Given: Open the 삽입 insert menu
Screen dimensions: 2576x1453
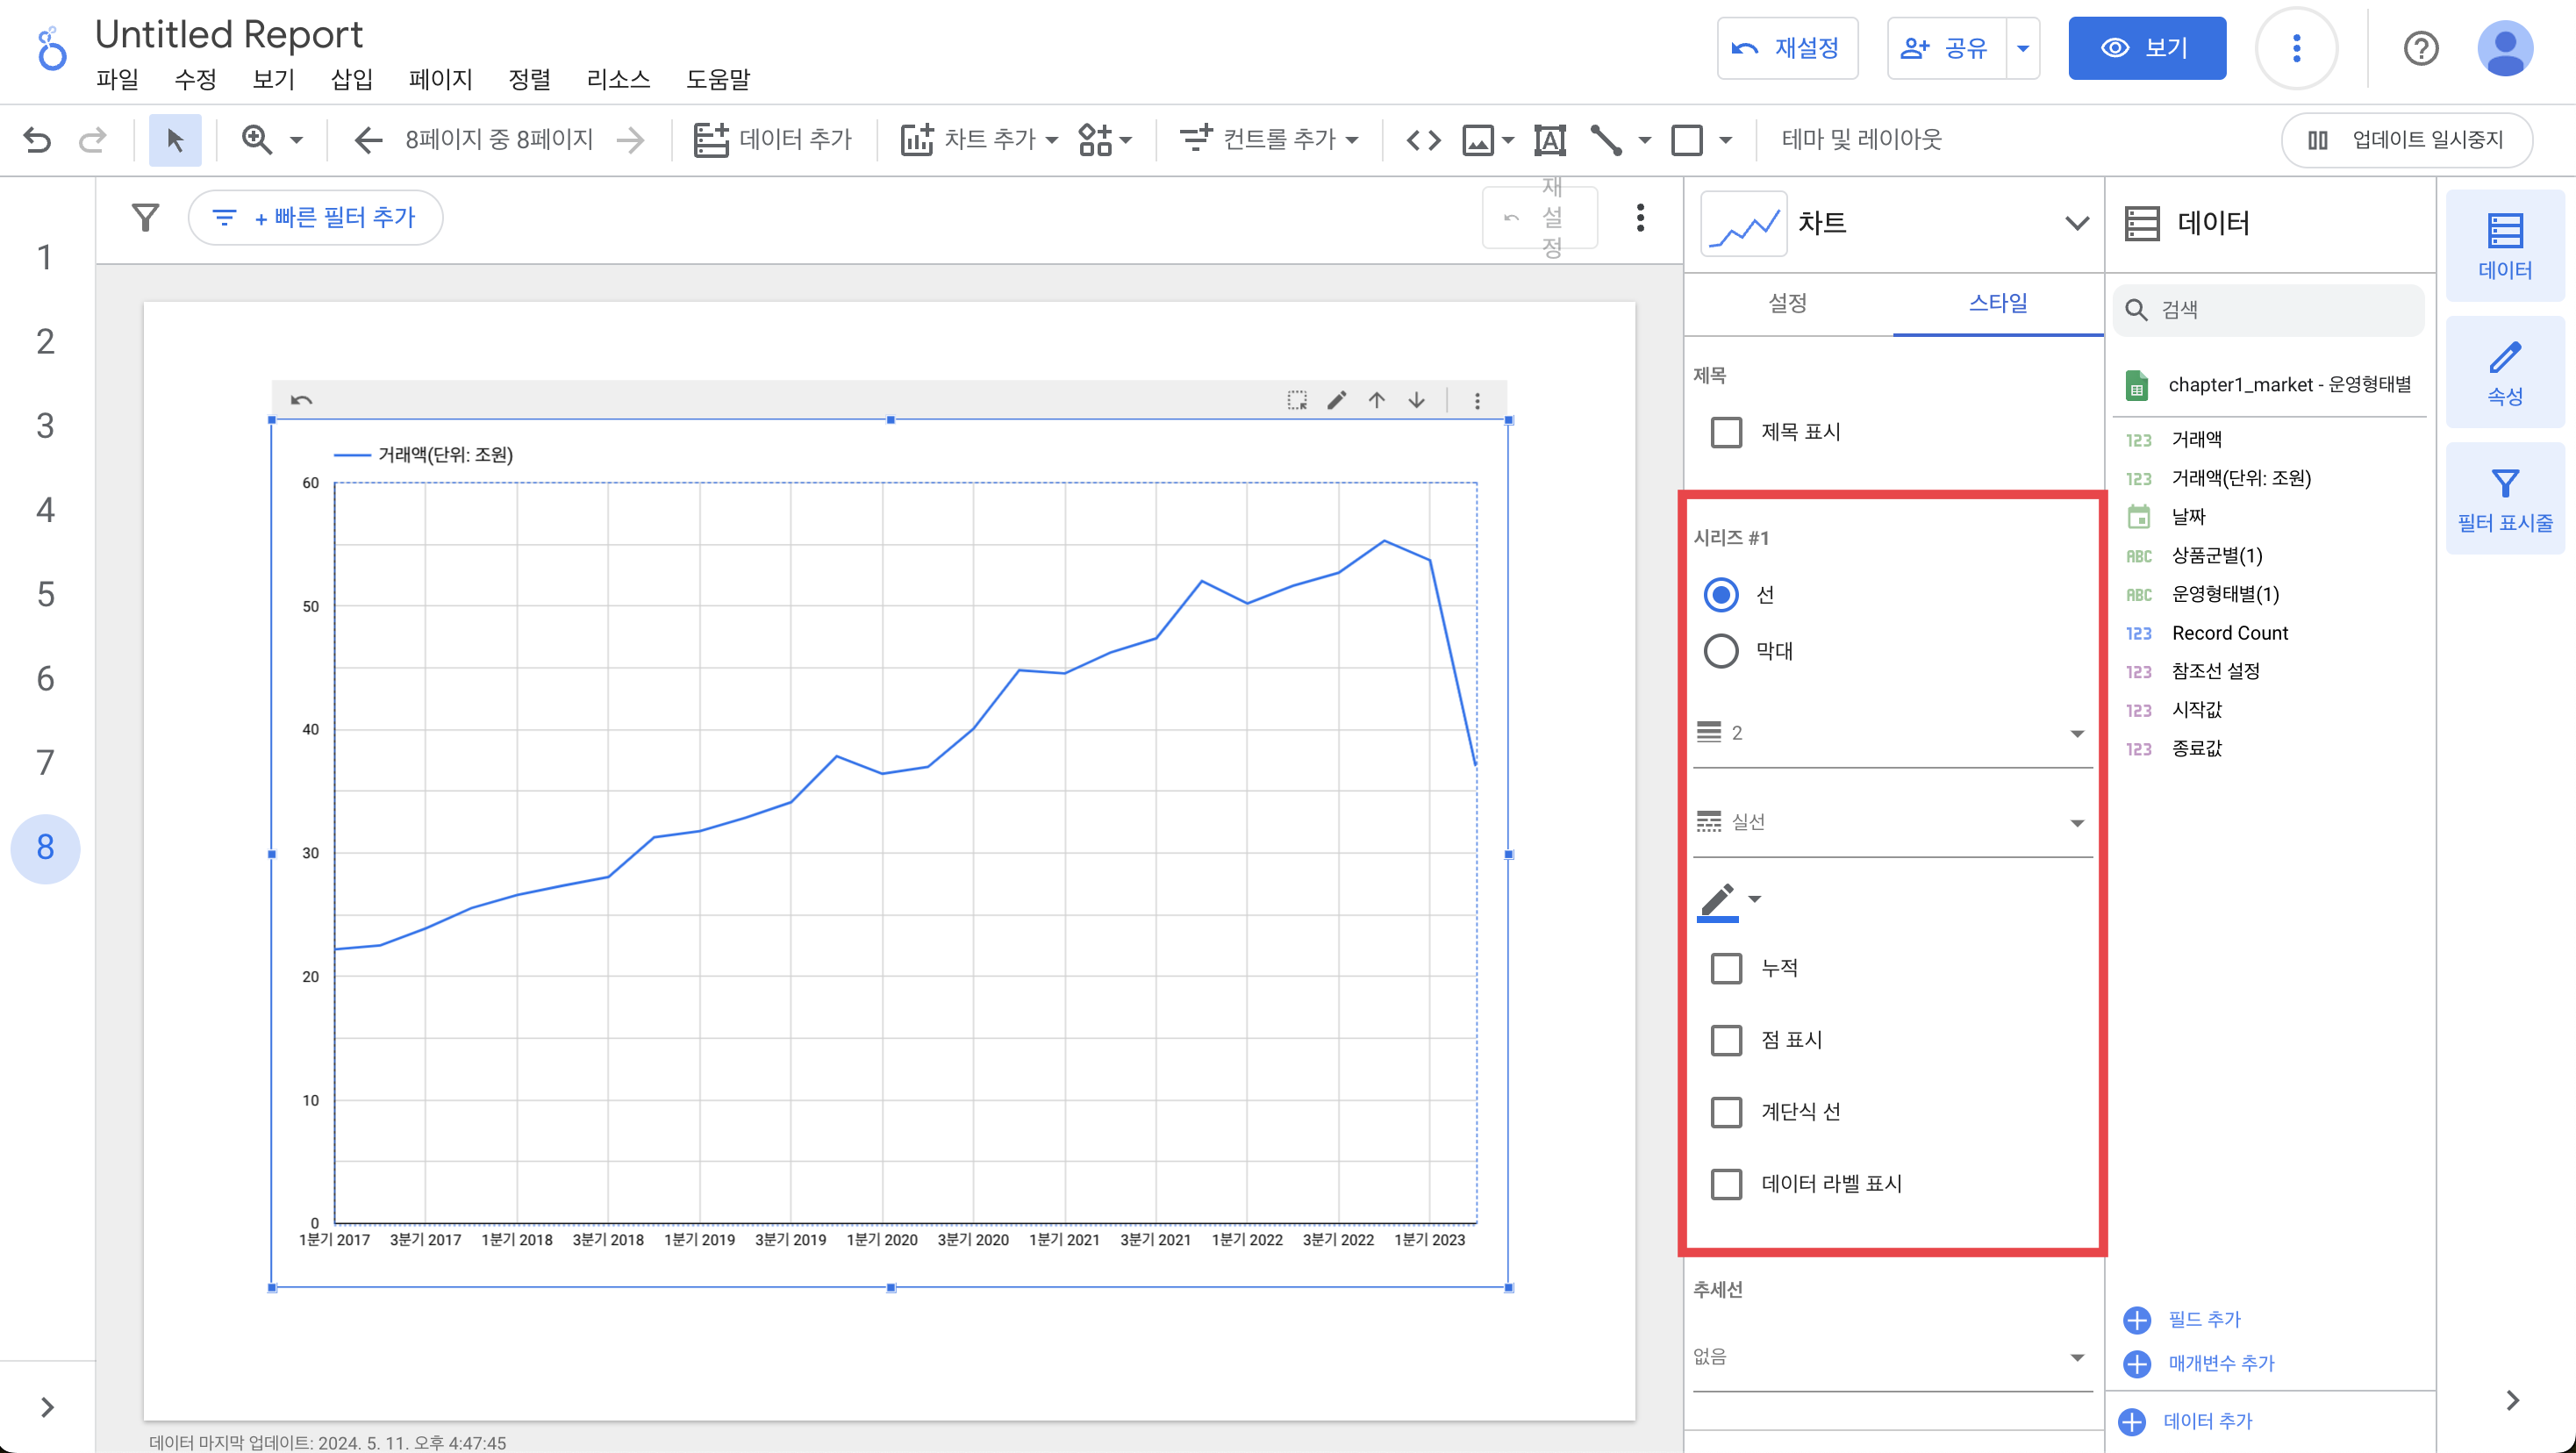Looking at the screenshot, I should click(351, 79).
